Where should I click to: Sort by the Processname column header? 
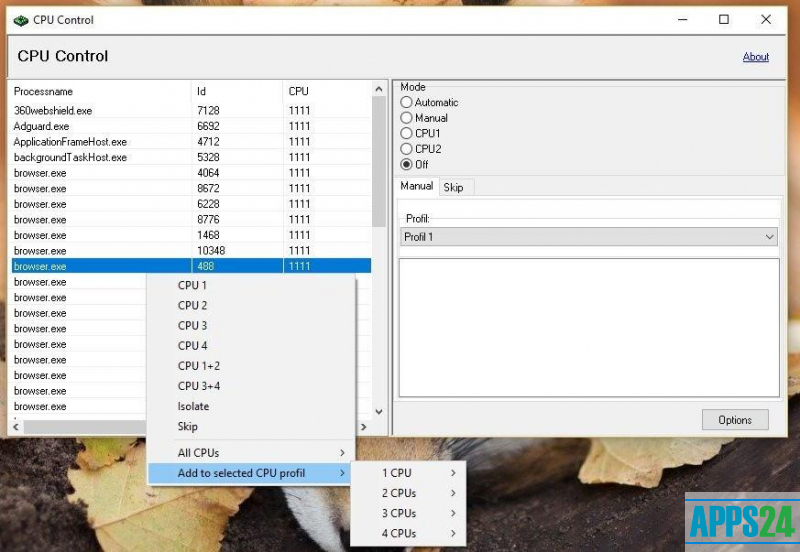98,91
